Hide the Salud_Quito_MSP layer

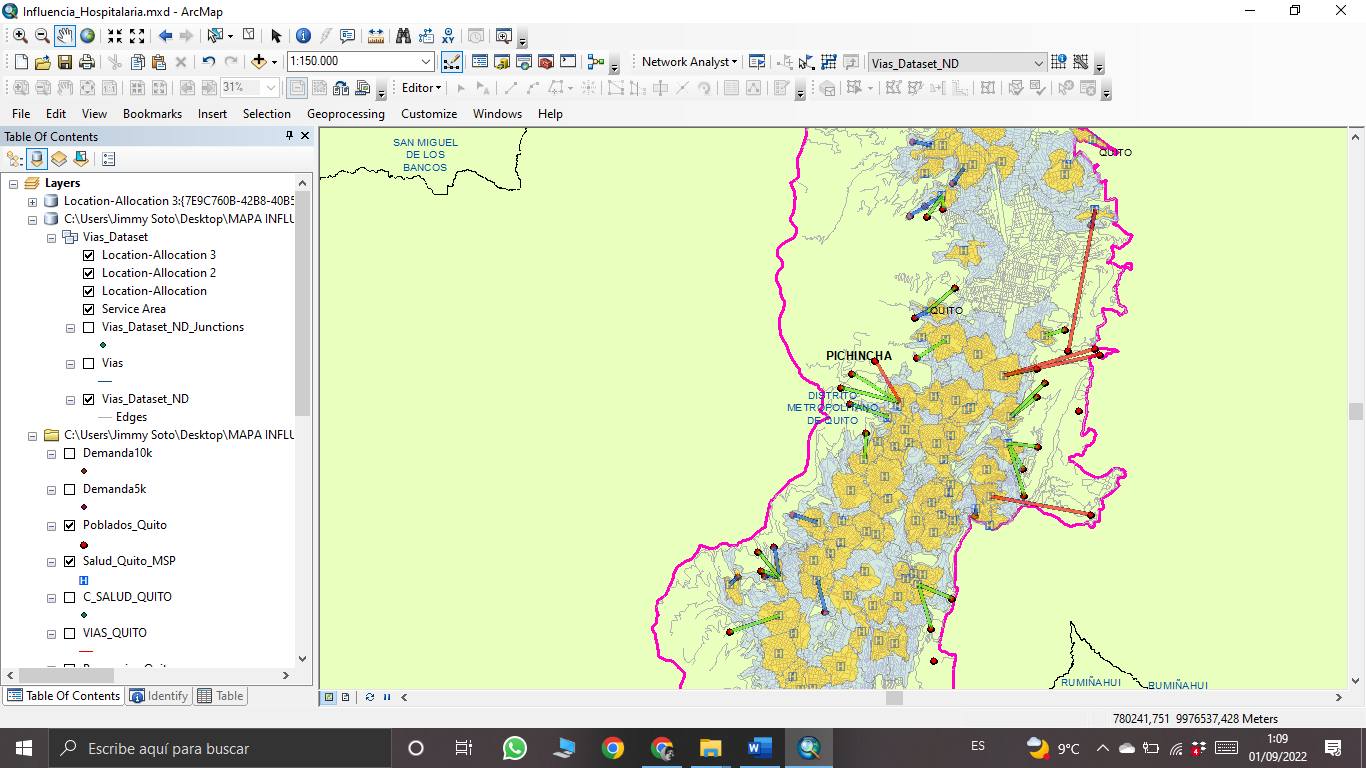pyautogui.click(x=69, y=561)
